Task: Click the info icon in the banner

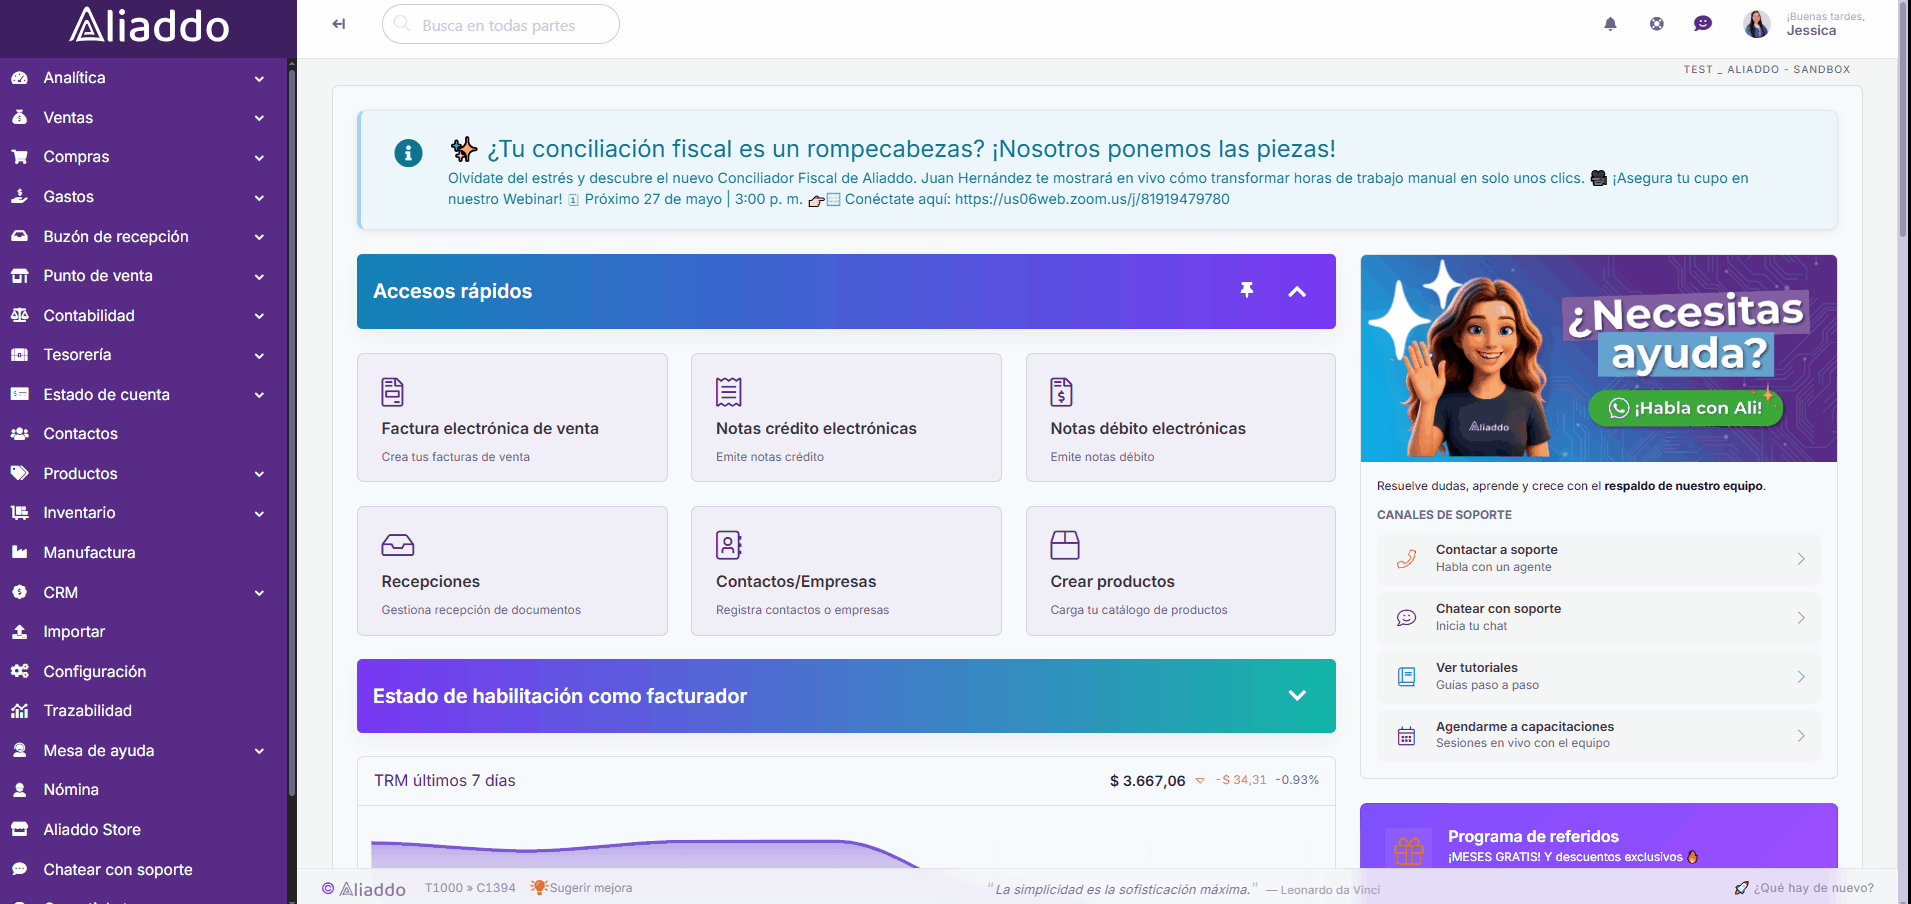Action: pos(408,153)
